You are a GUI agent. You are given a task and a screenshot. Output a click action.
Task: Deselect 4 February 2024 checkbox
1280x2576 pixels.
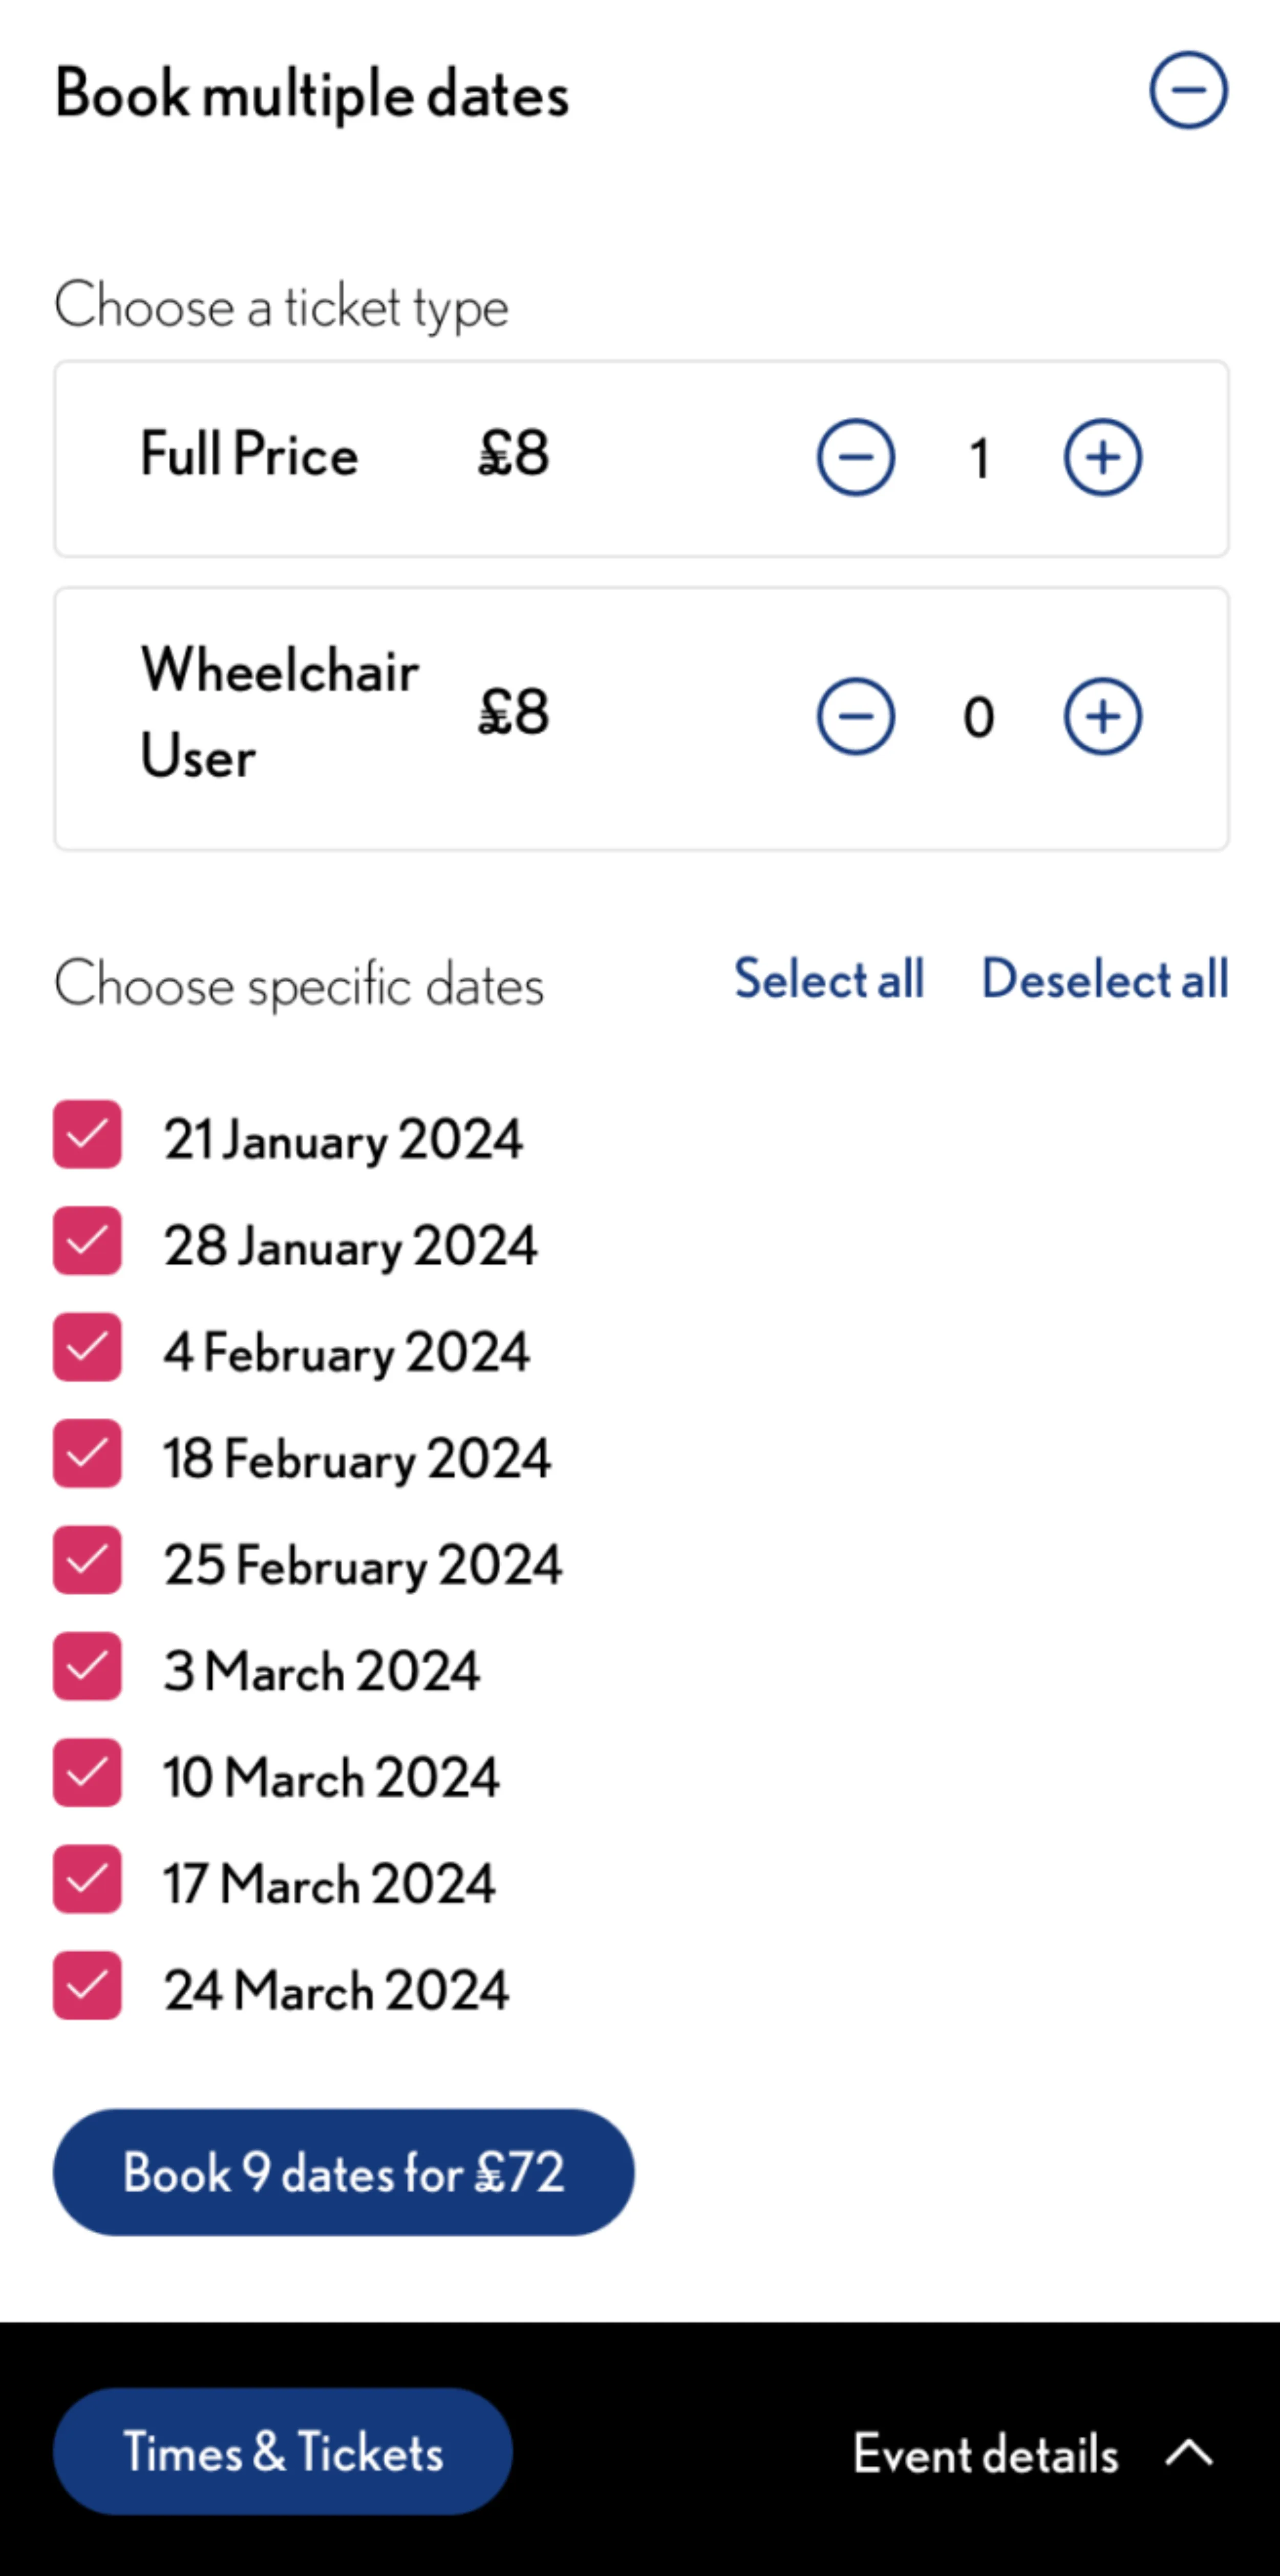(x=88, y=1347)
